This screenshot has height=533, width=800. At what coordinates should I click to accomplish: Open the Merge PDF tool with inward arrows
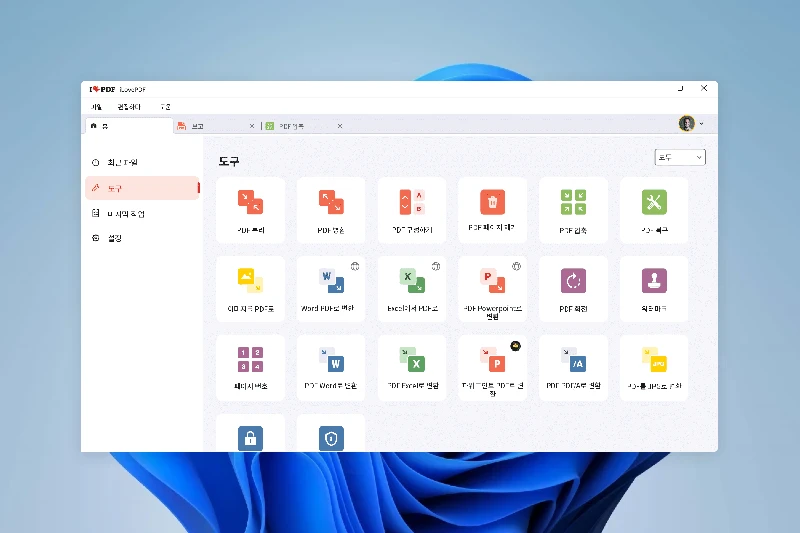point(250,211)
